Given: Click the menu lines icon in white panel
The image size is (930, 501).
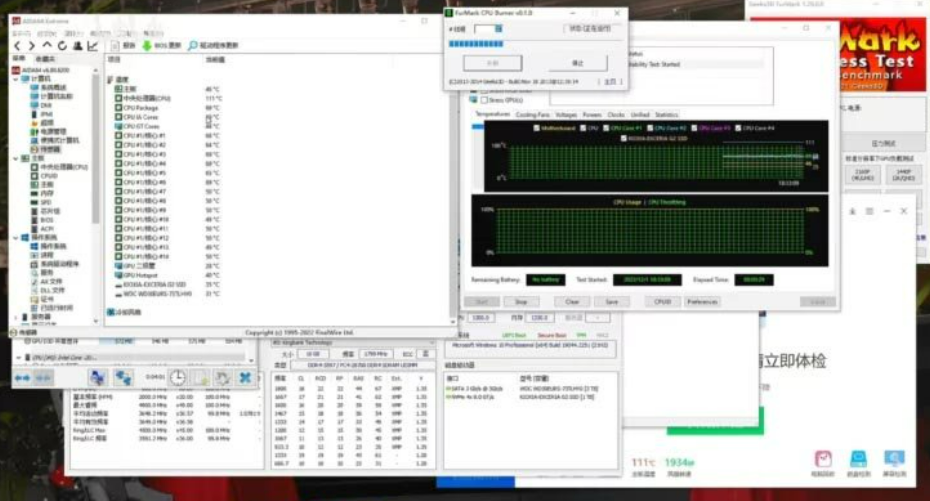Looking at the screenshot, I should (x=870, y=211).
